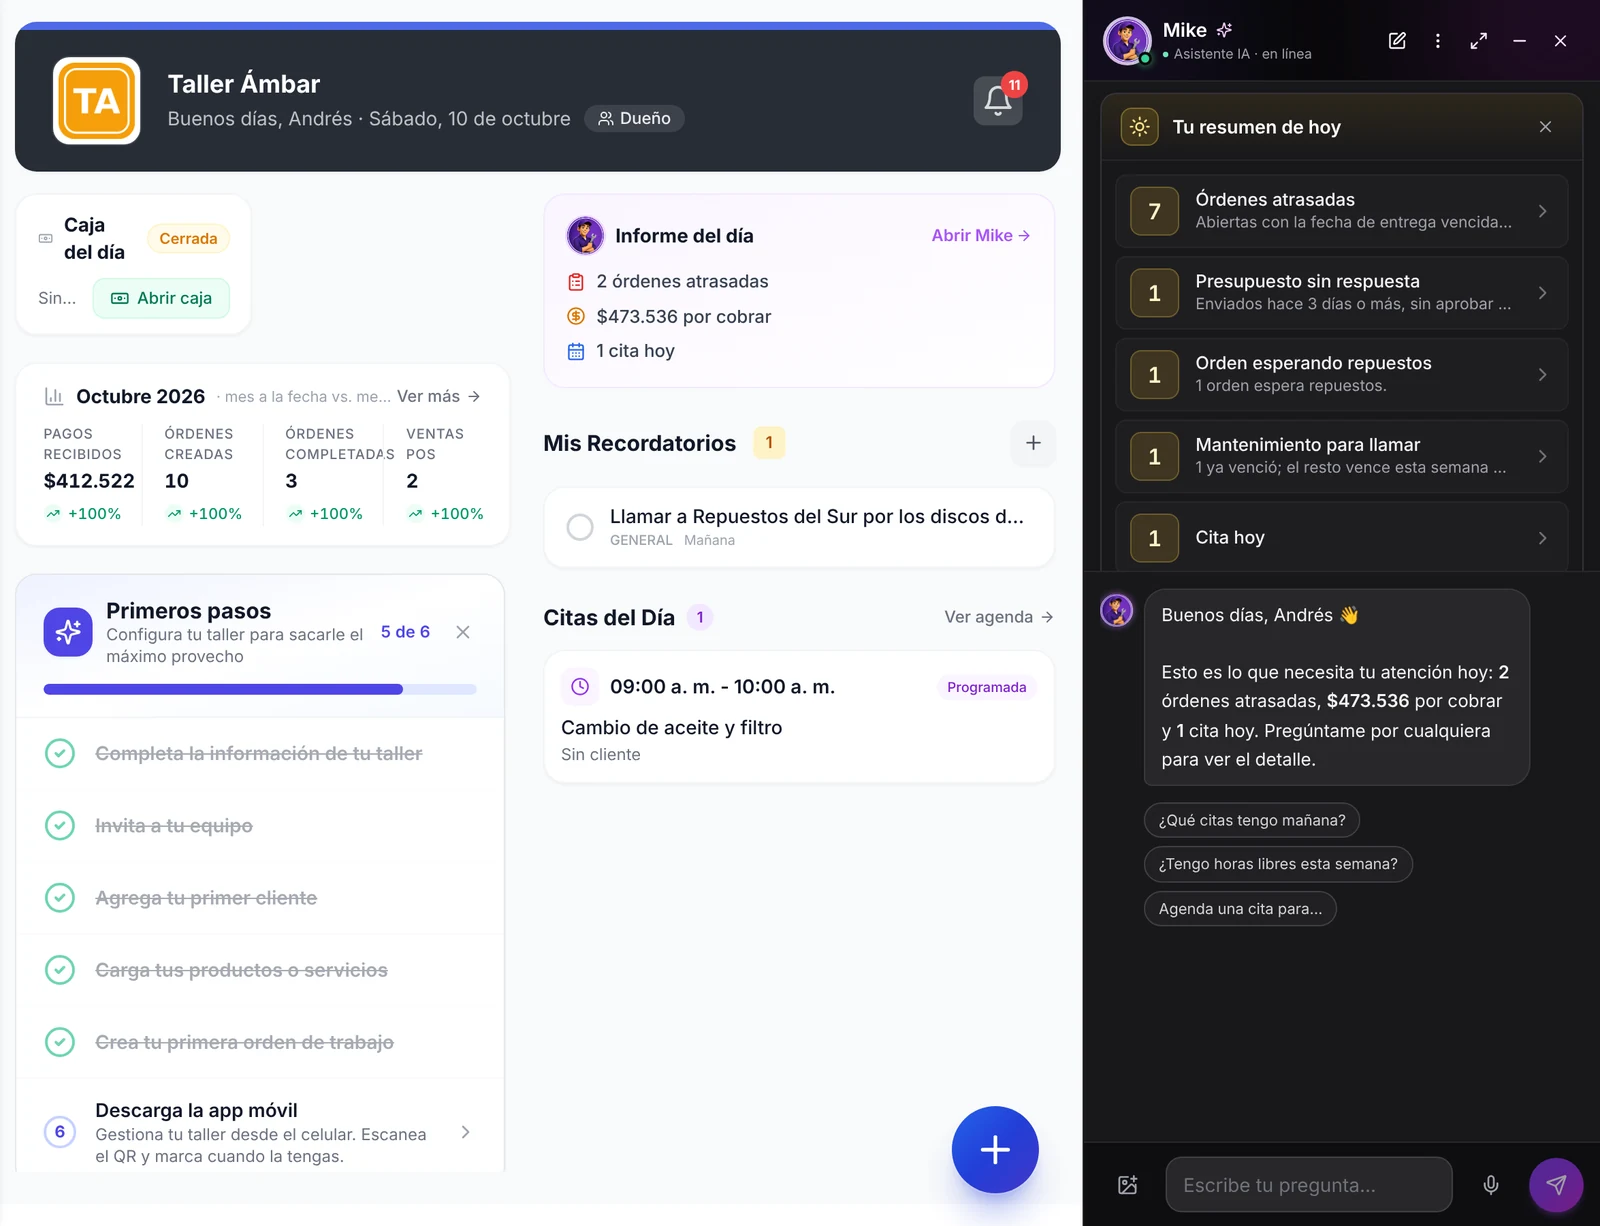Toggle the Carga tus productos o servicios check

(60, 970)
